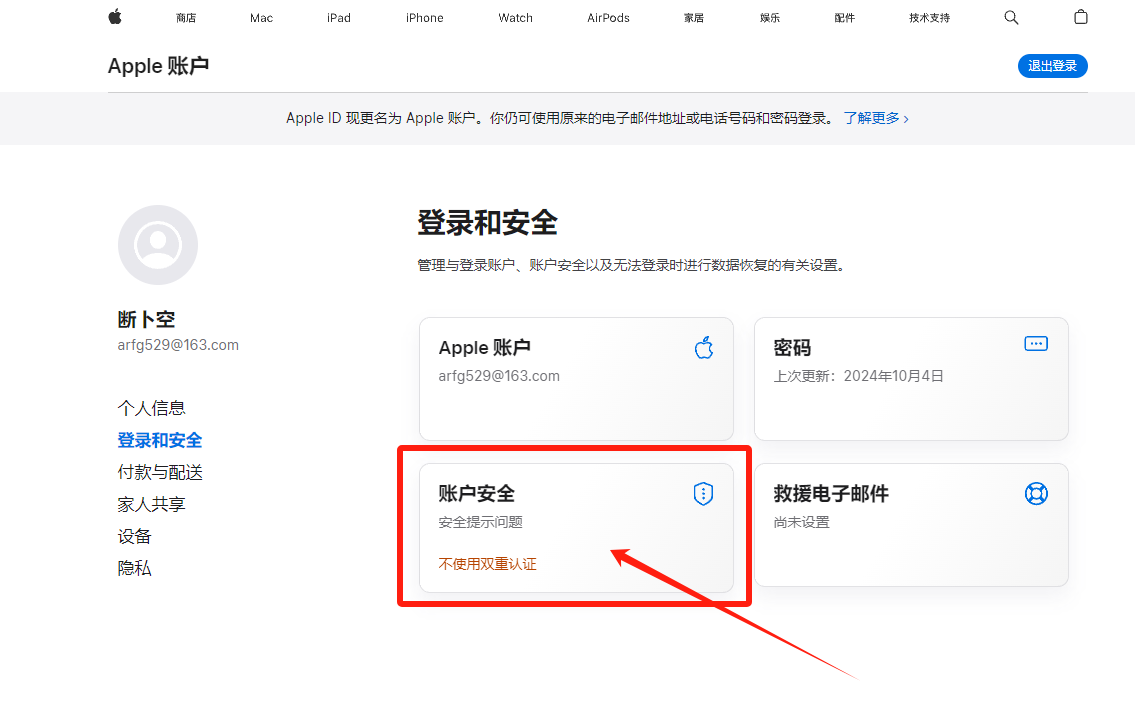
Task: Click shield icon in 账户安全 card
Action: (704, 493)
